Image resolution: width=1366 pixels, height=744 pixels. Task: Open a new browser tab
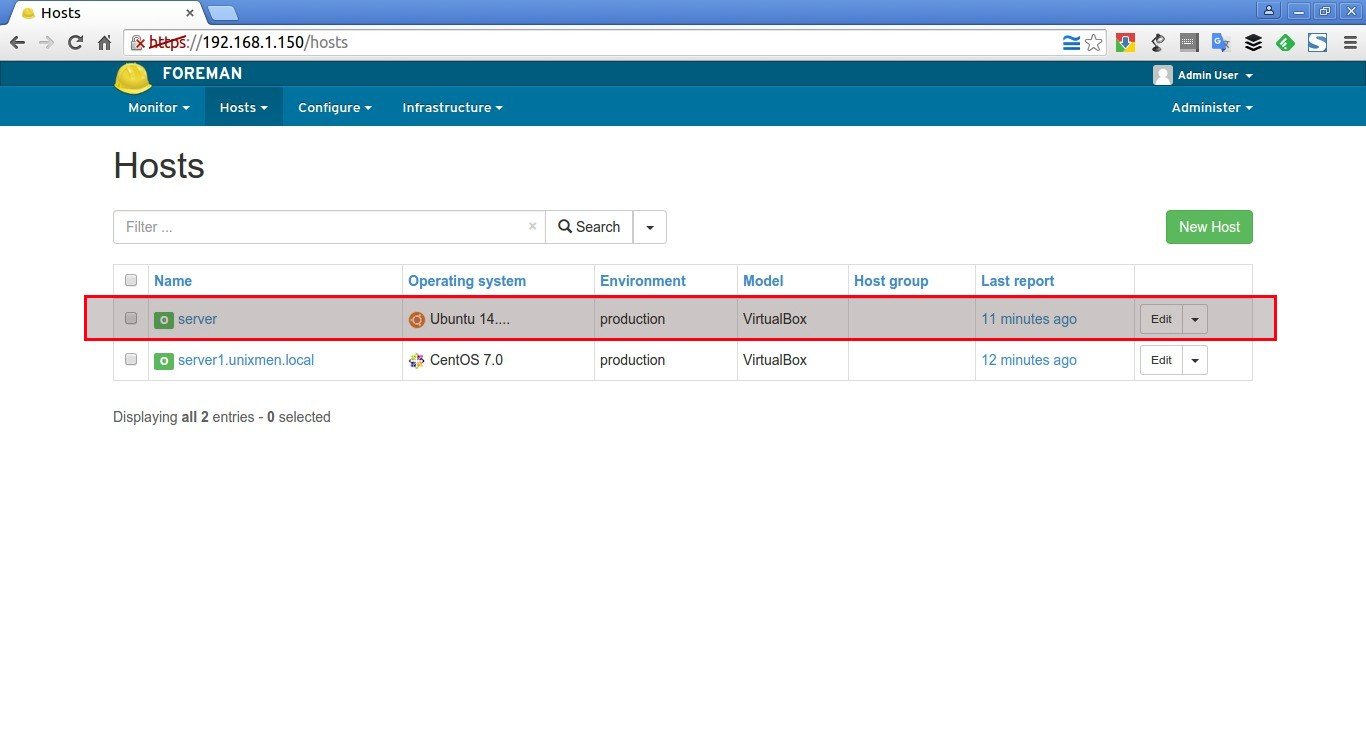click(x=222, y=13)
